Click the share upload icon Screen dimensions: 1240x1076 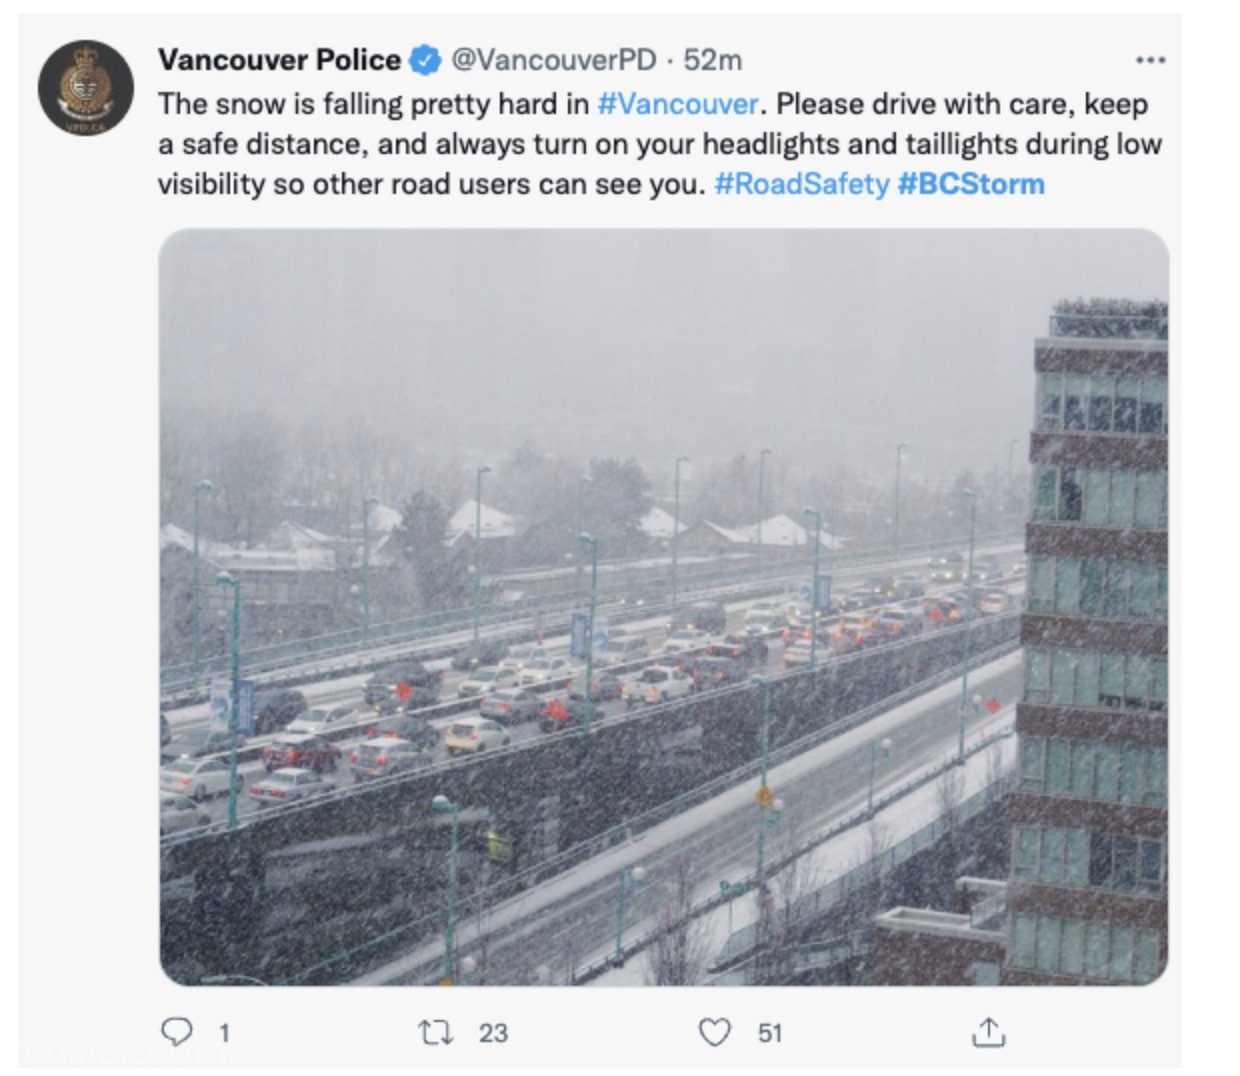coord(988,1031)
